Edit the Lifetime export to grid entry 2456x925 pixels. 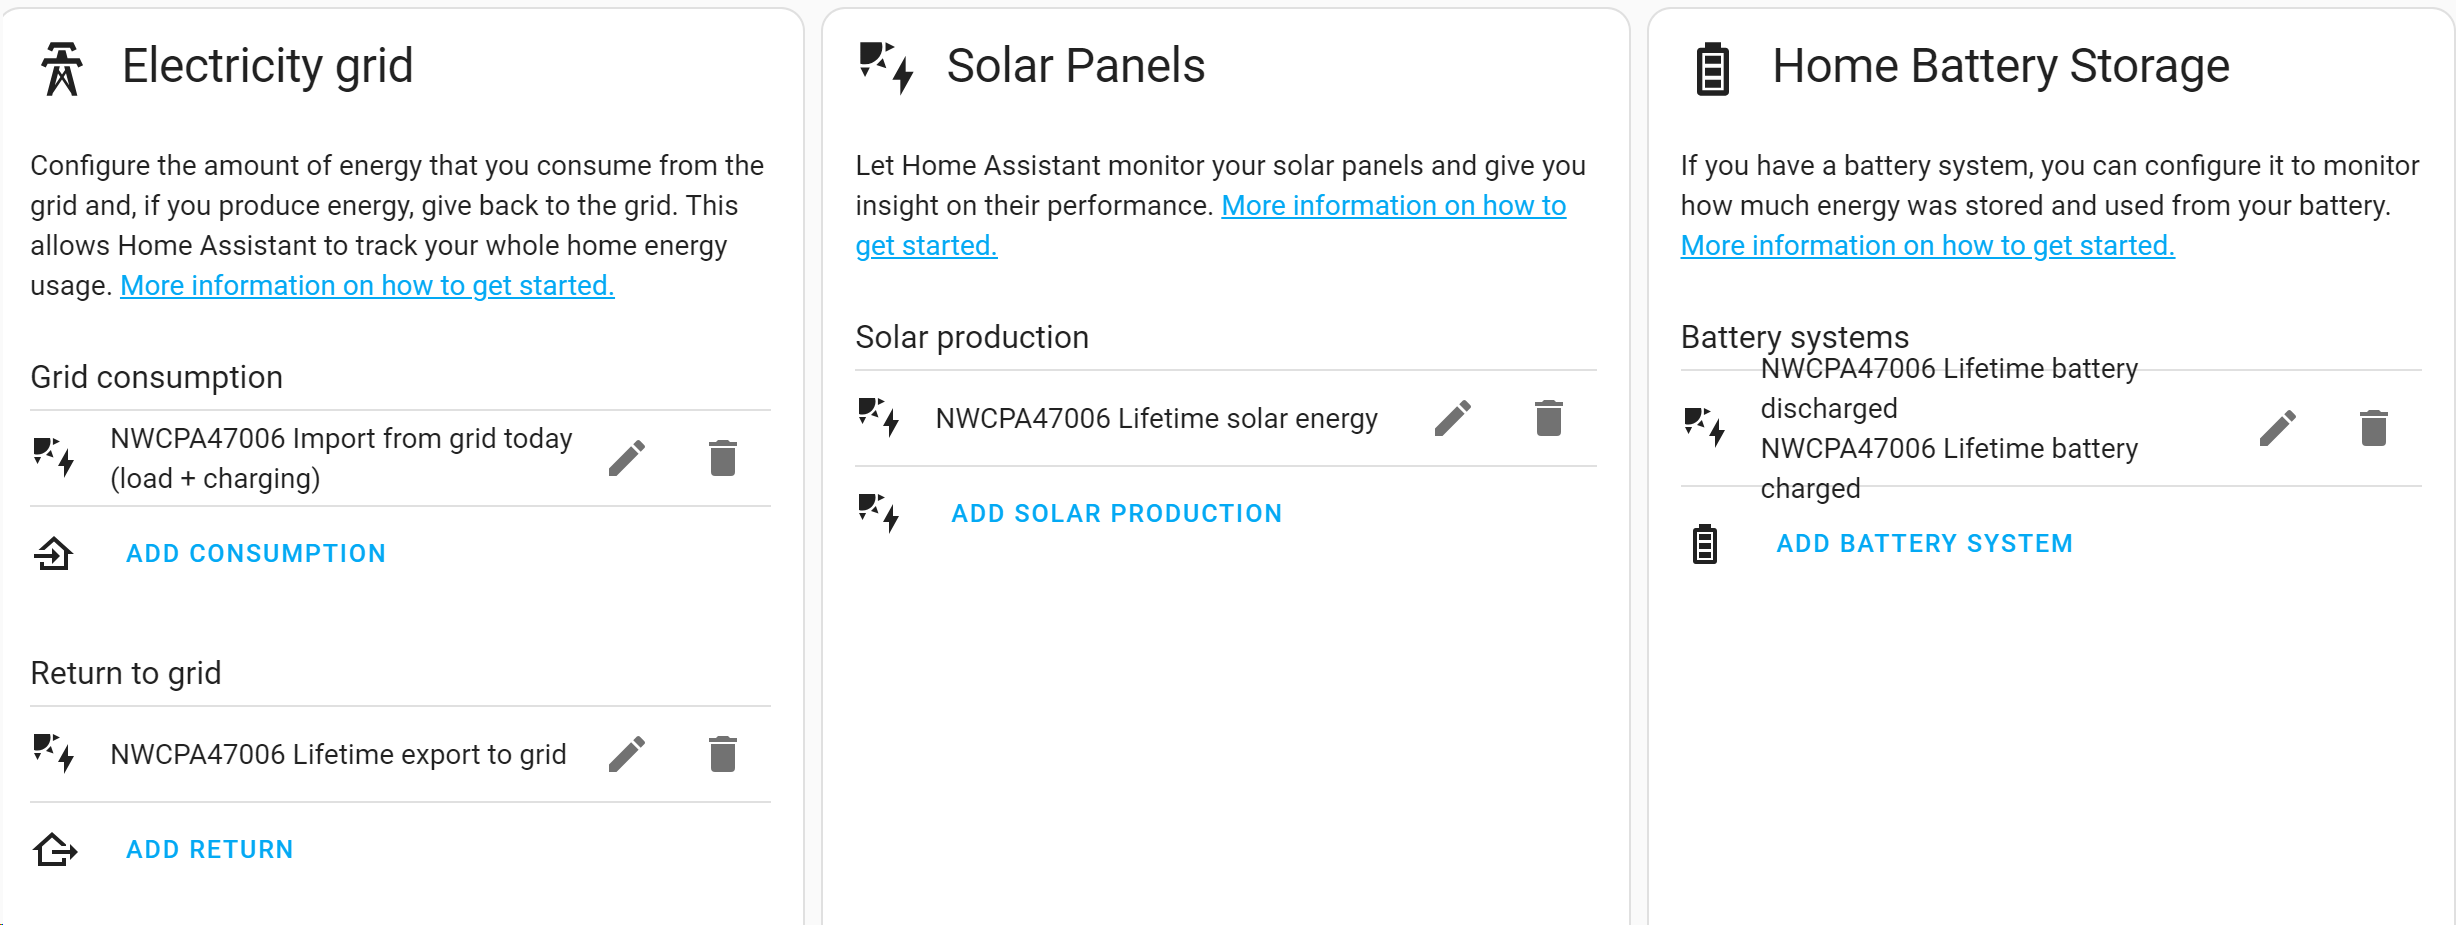coord(627,755)
